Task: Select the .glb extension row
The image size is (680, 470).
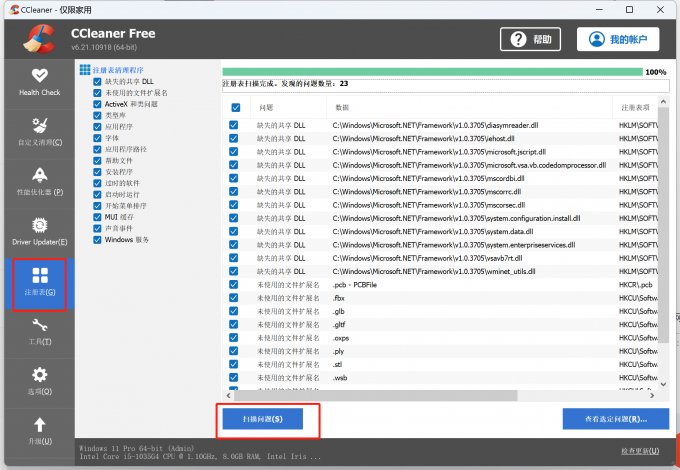Action: coord(441,311)
